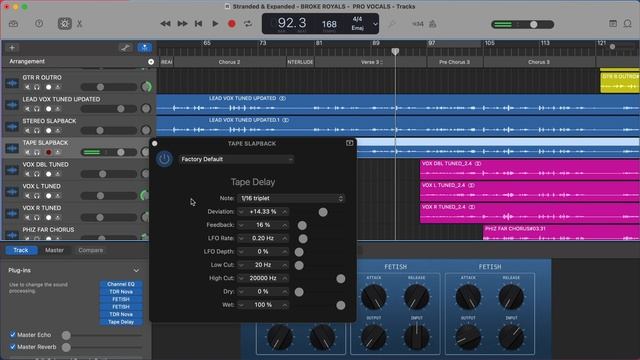Open the Channel EQ plug-in slot
The height and width of the screenshot is (360, 640).
tap(121, 284)
